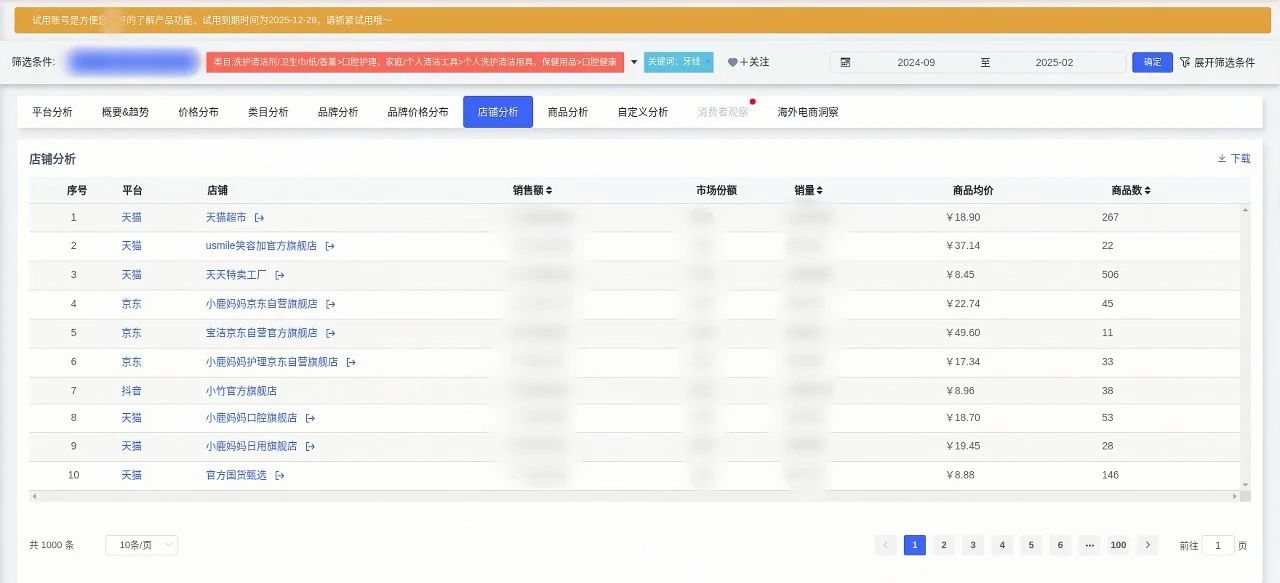Viewport: 1280px width, 583px height.
Task: Click the average price ¥49.60 cell
Action: (963, 333)
